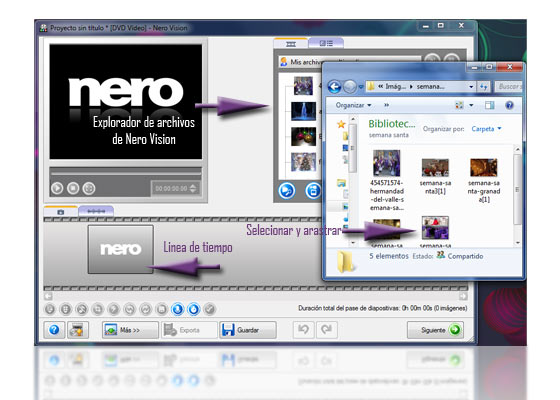Undo the last action in Nero Vision
The height and width of the screenshot is (400, 560).
pos(304,329)
